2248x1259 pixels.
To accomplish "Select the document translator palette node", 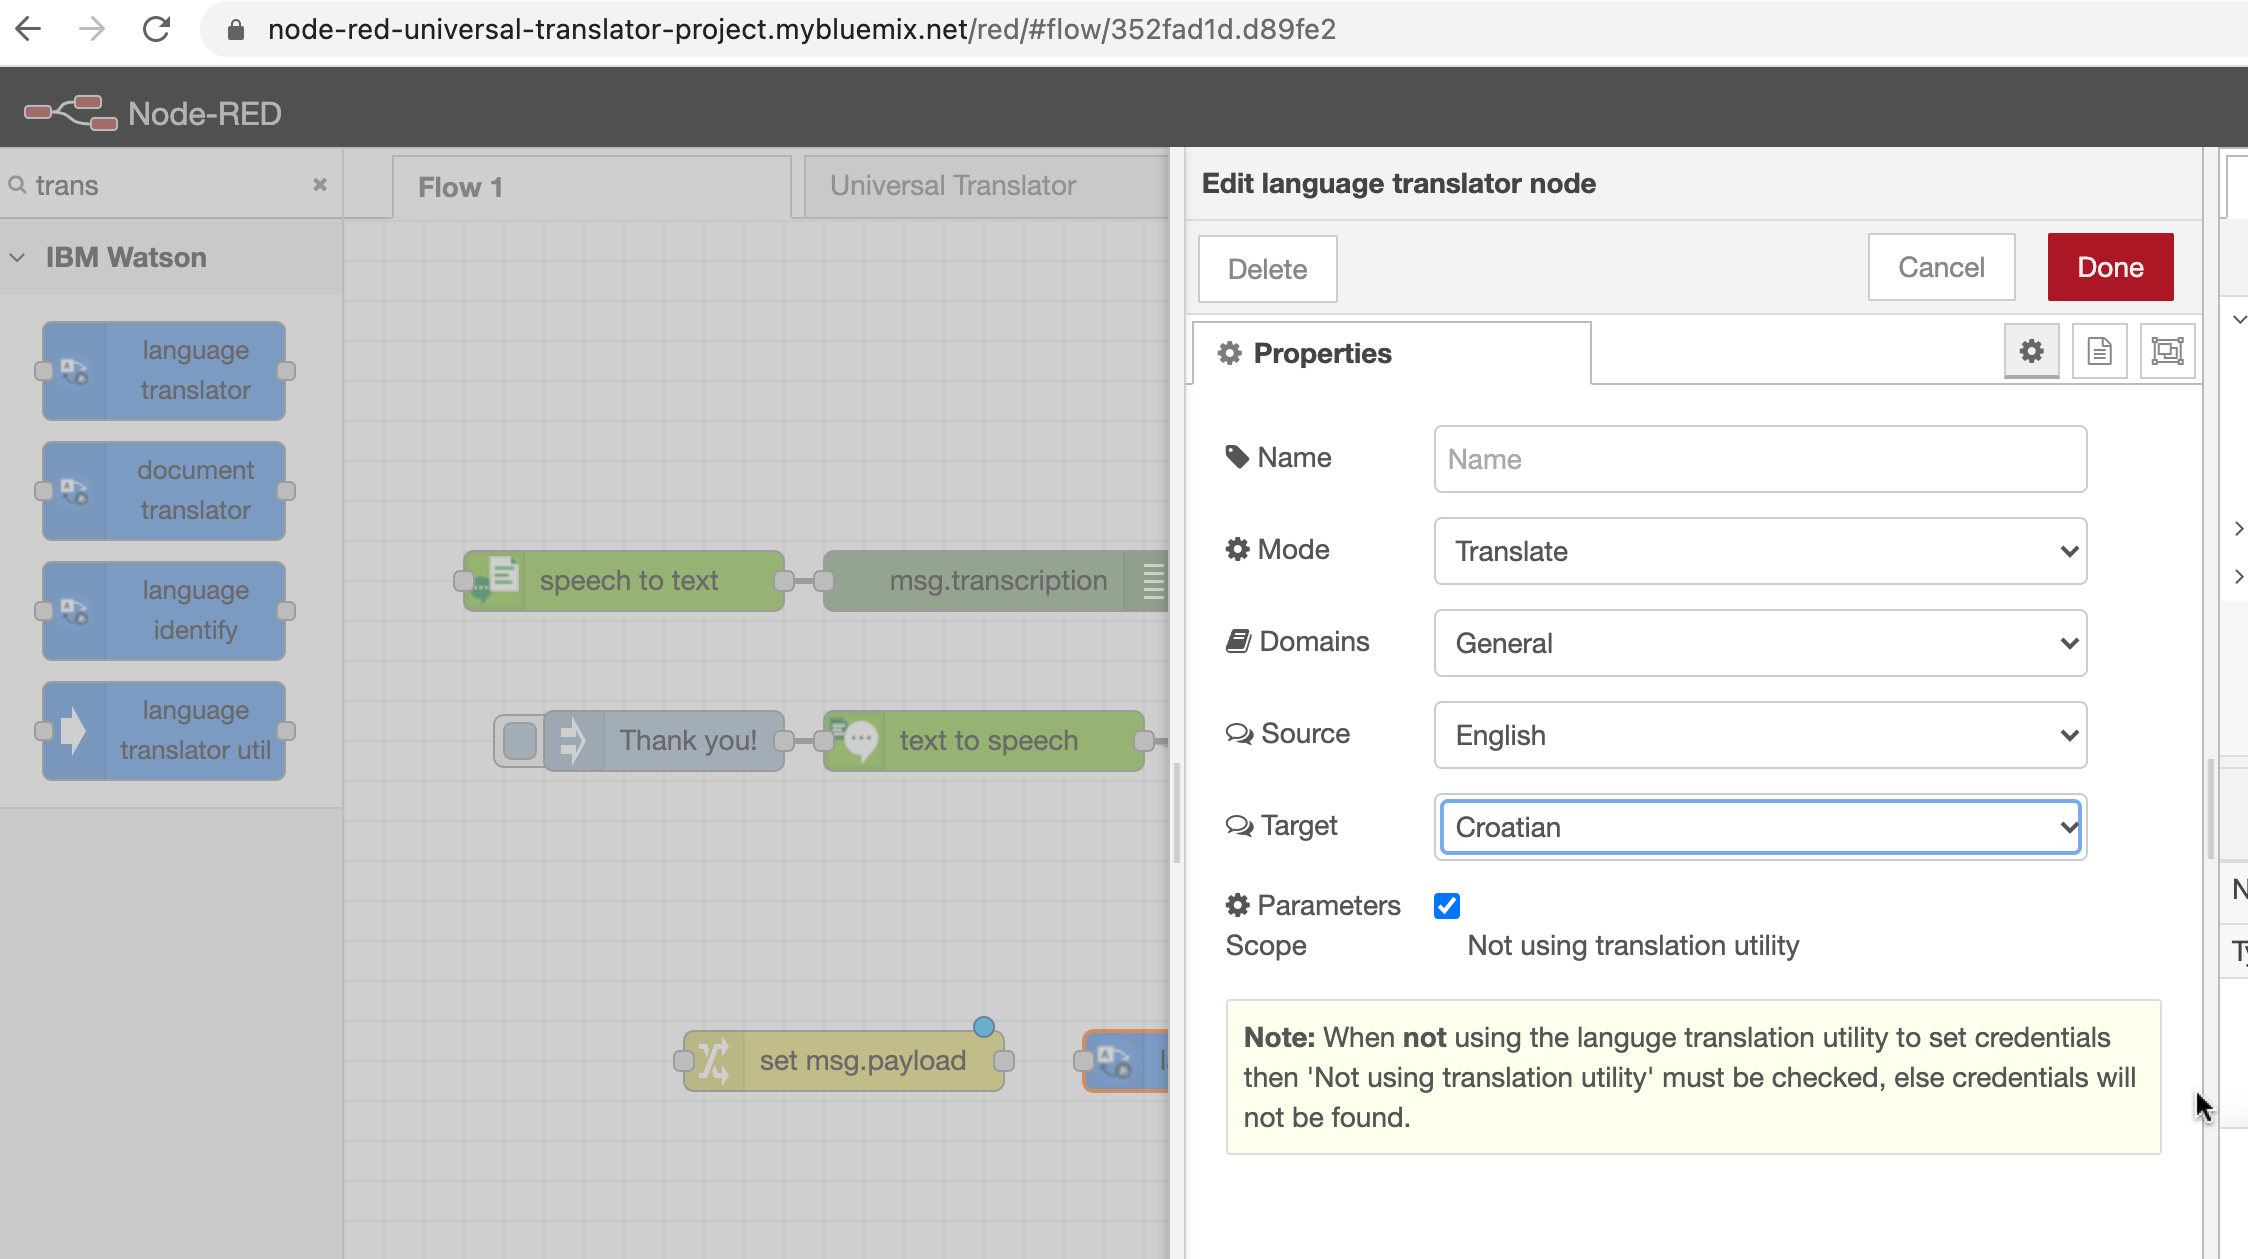I will pyautogui.click(x=165, y=491).
